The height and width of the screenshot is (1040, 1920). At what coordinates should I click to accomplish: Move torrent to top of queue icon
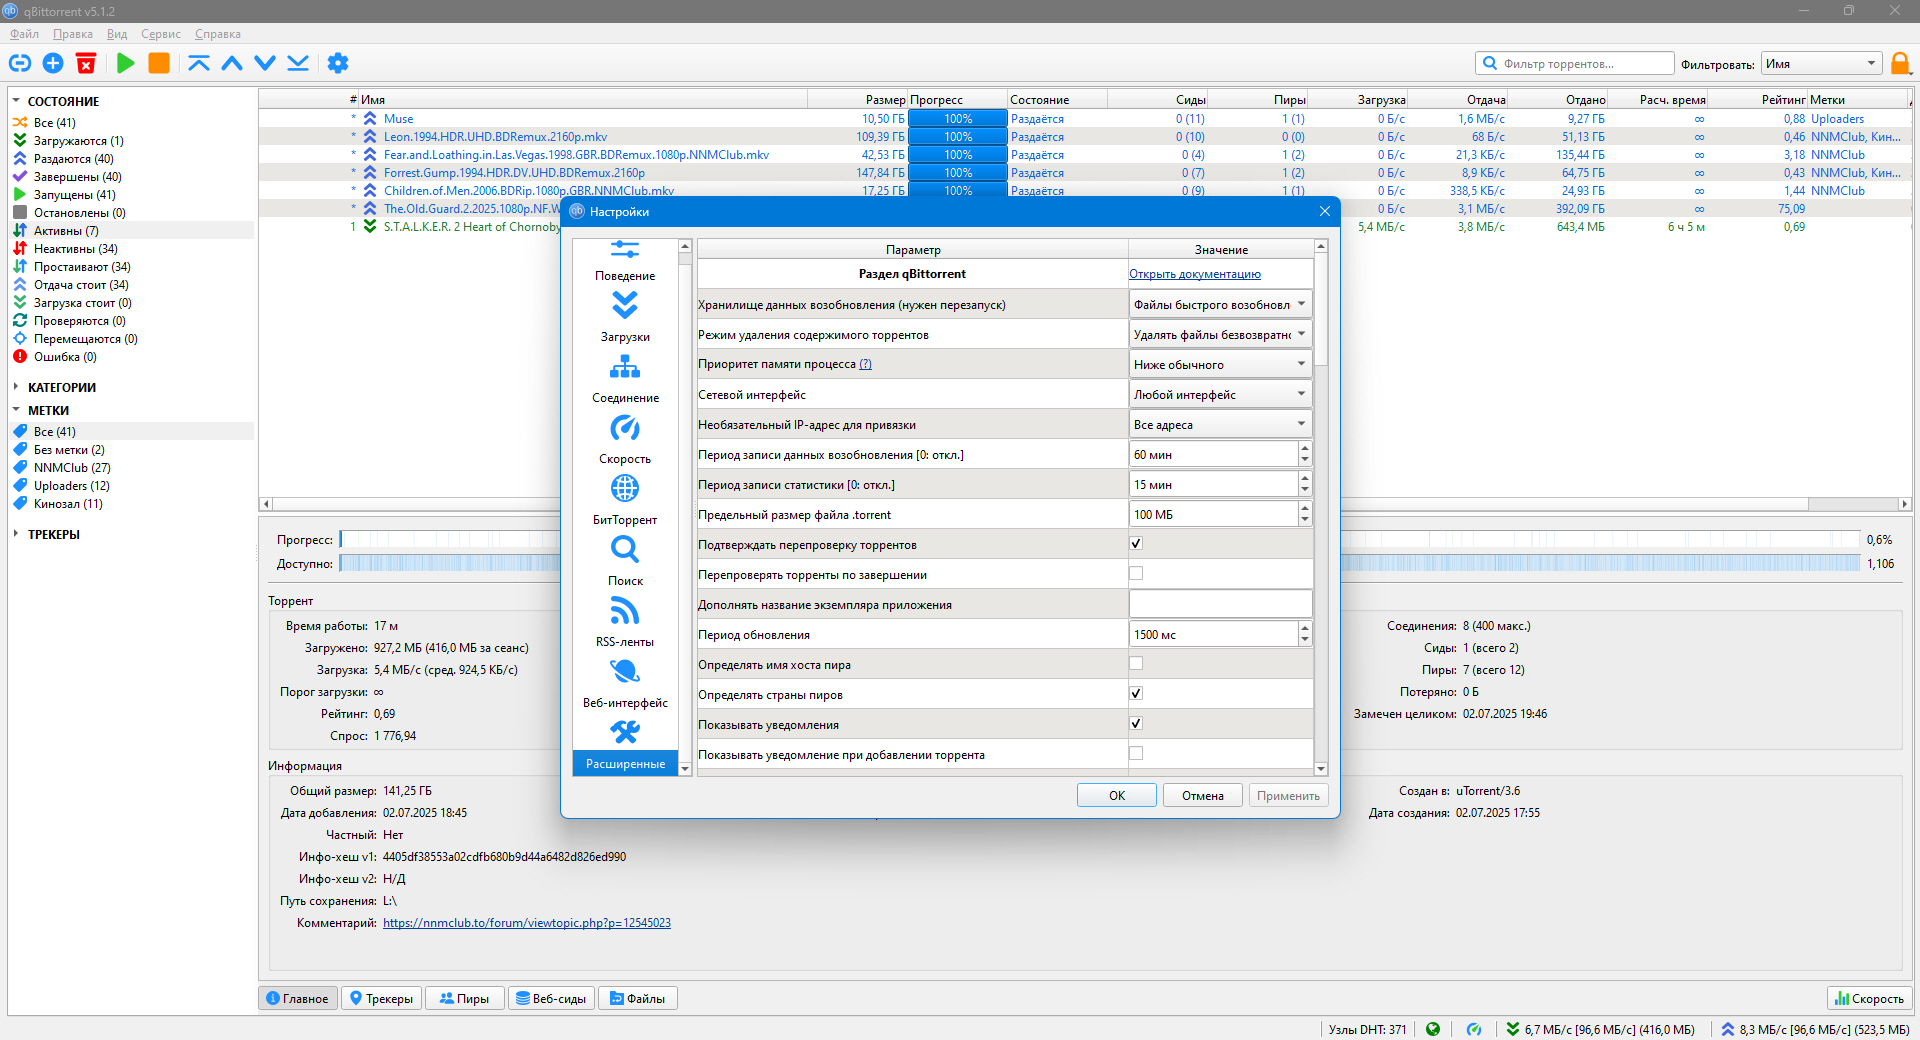pos(199,63)
